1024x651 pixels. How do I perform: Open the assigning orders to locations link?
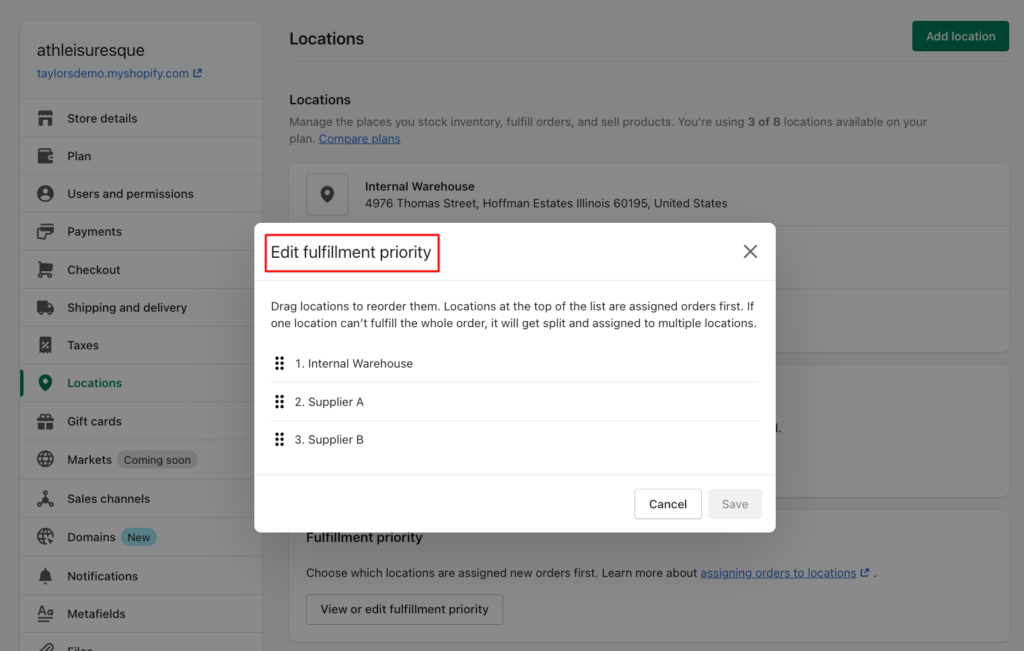click(x=776, y=572)
